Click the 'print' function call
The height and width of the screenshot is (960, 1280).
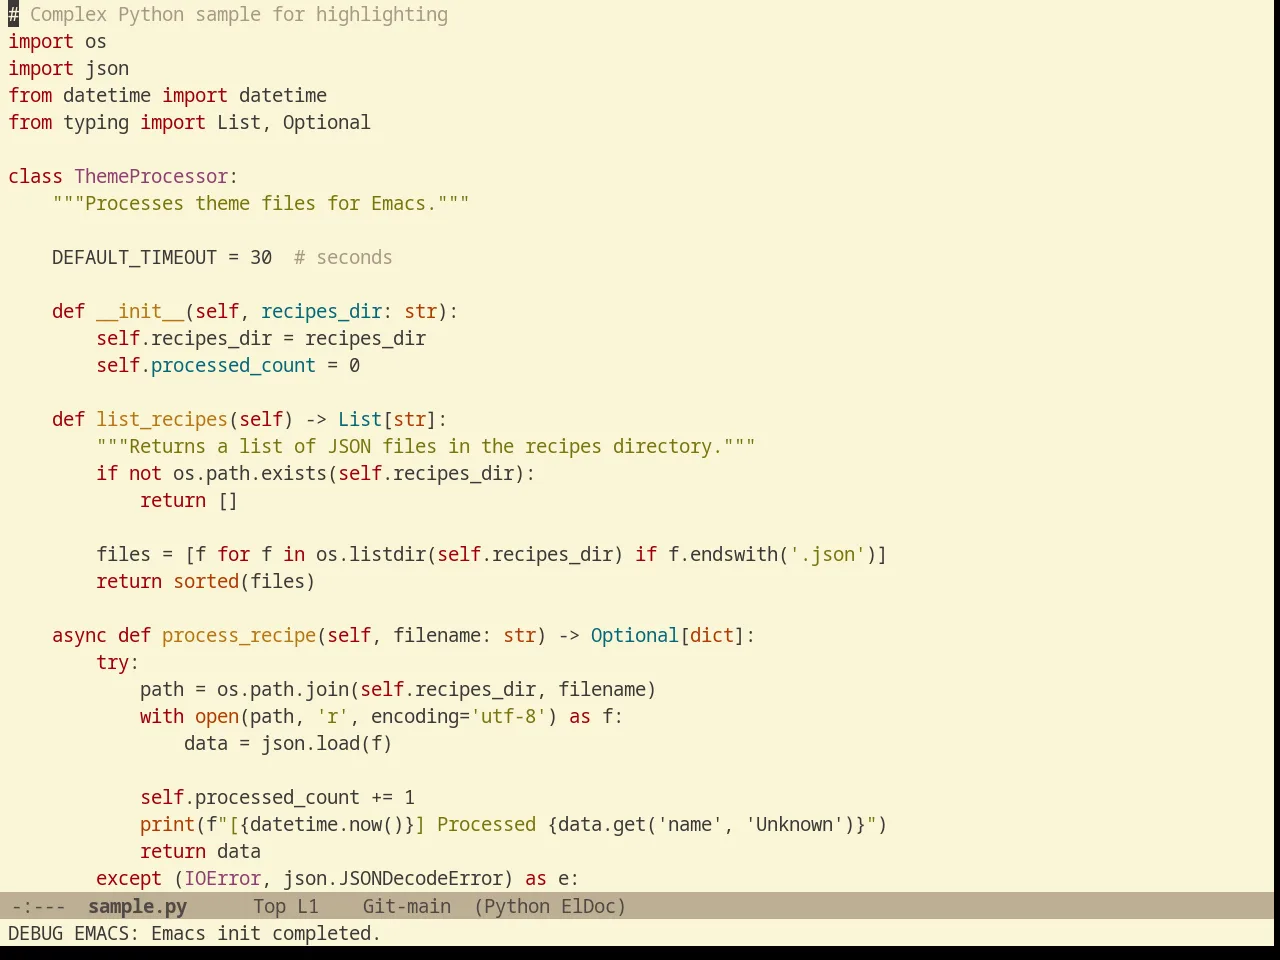[167, 824]
